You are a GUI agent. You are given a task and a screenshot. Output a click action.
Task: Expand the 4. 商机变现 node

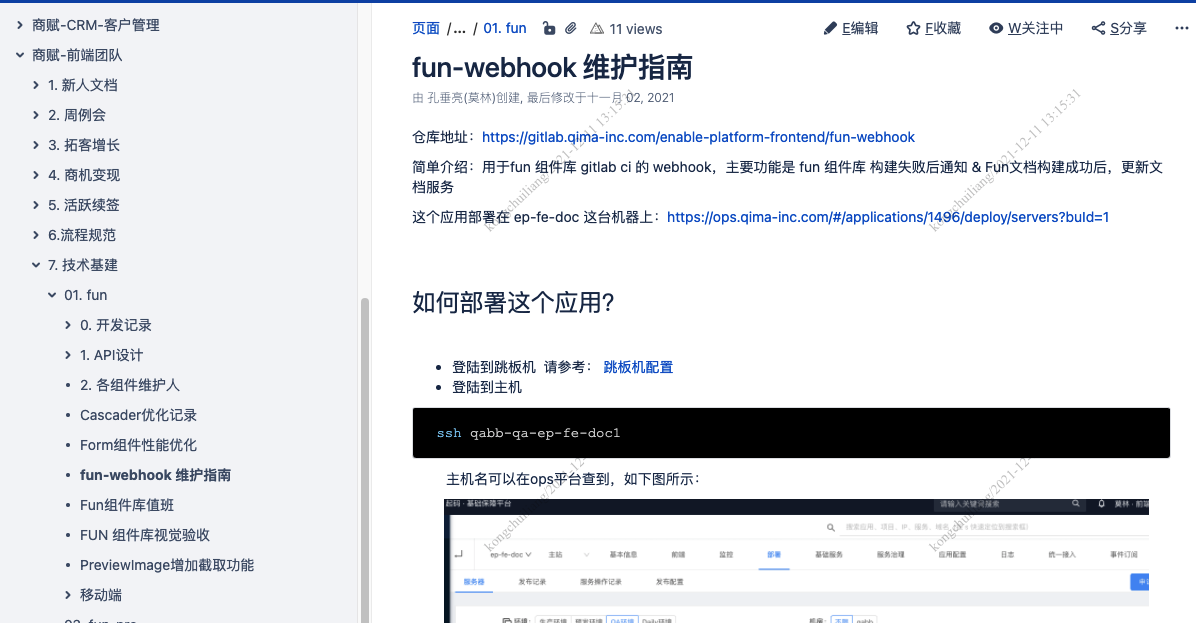coord(36,175)
